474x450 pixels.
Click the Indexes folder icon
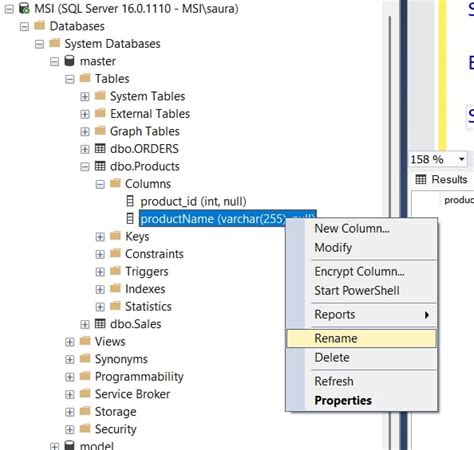(115, 288)
